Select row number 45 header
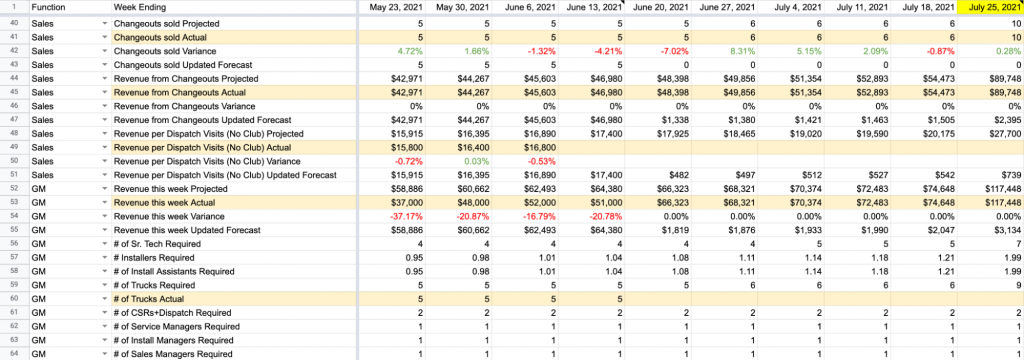1024x360 pixels. [14, 93]
